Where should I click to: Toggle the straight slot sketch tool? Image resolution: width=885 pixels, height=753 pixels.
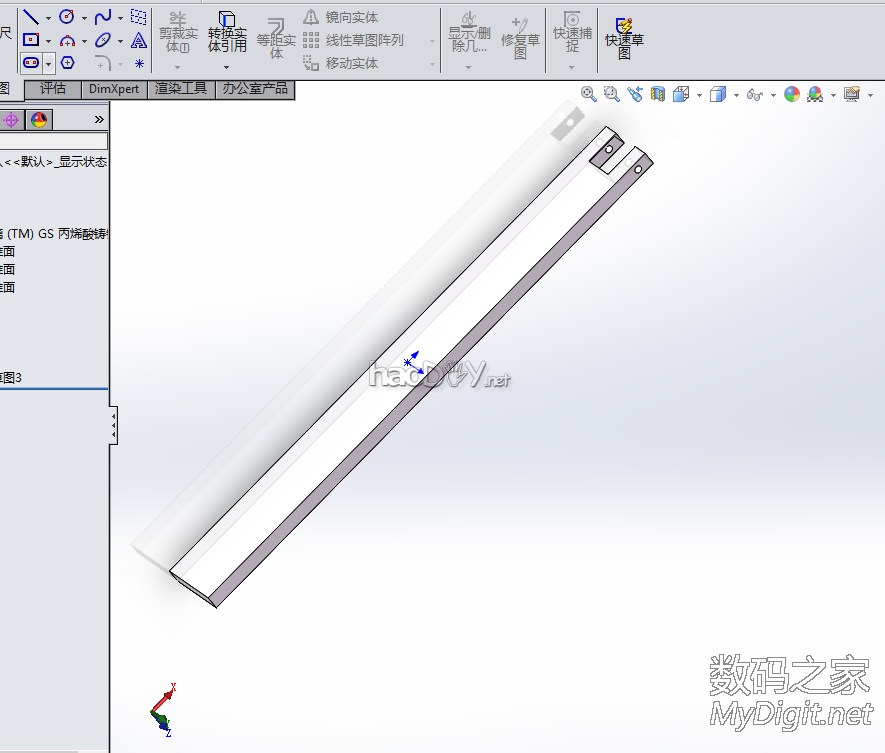31,62
